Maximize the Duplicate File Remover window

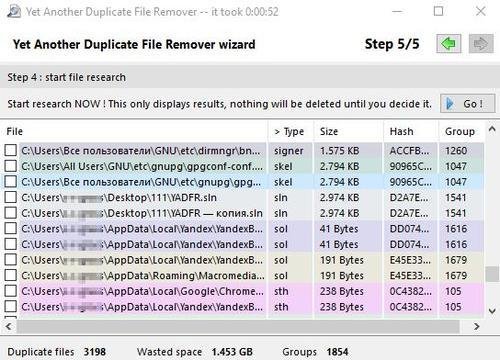439,12
